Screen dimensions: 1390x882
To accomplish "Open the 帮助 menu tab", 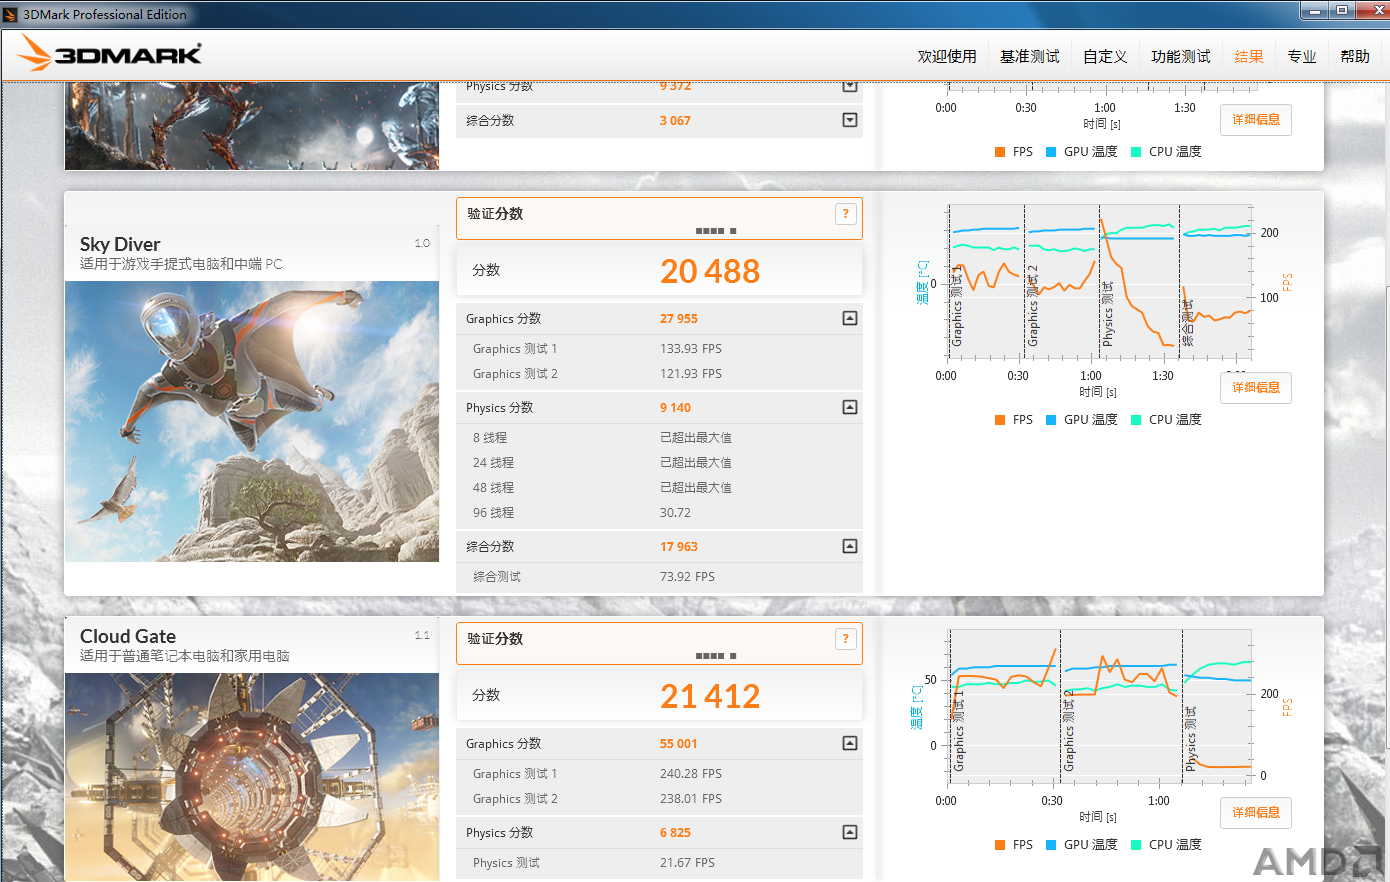I will (1355, 56).
